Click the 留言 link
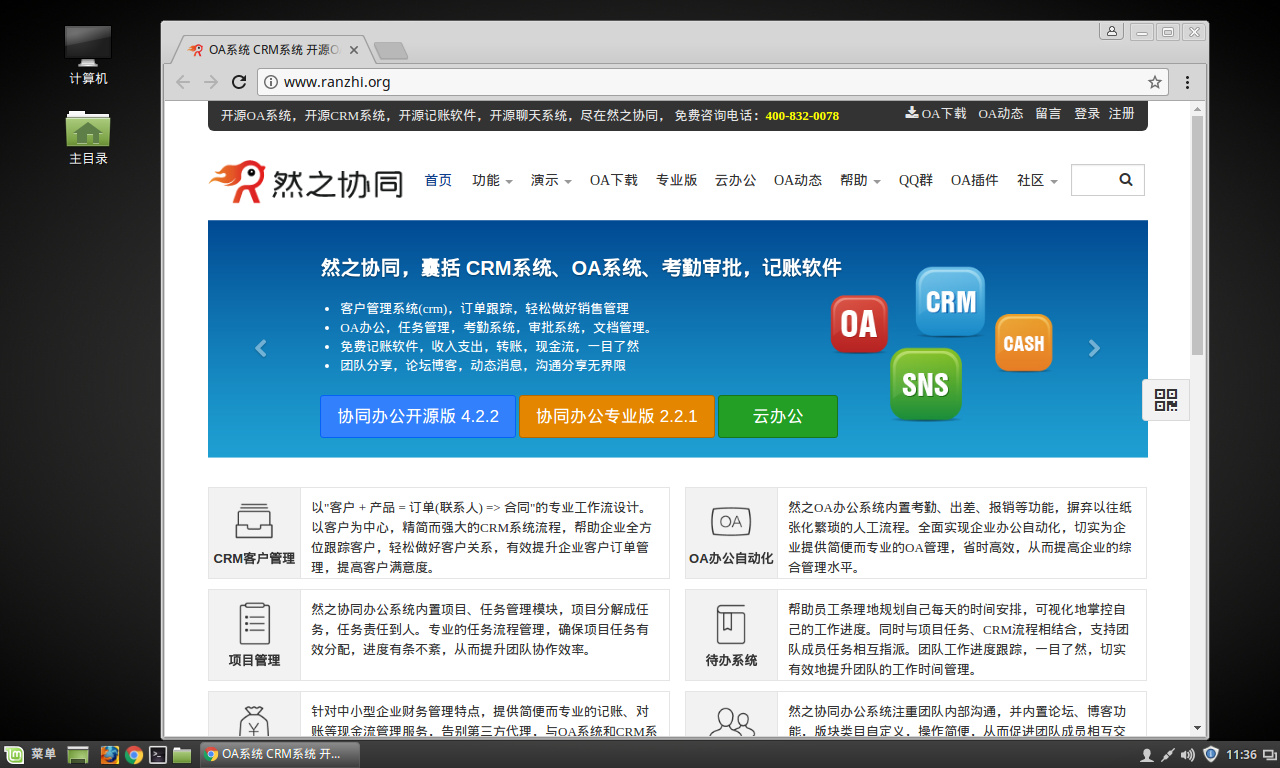 (1048, 114)
